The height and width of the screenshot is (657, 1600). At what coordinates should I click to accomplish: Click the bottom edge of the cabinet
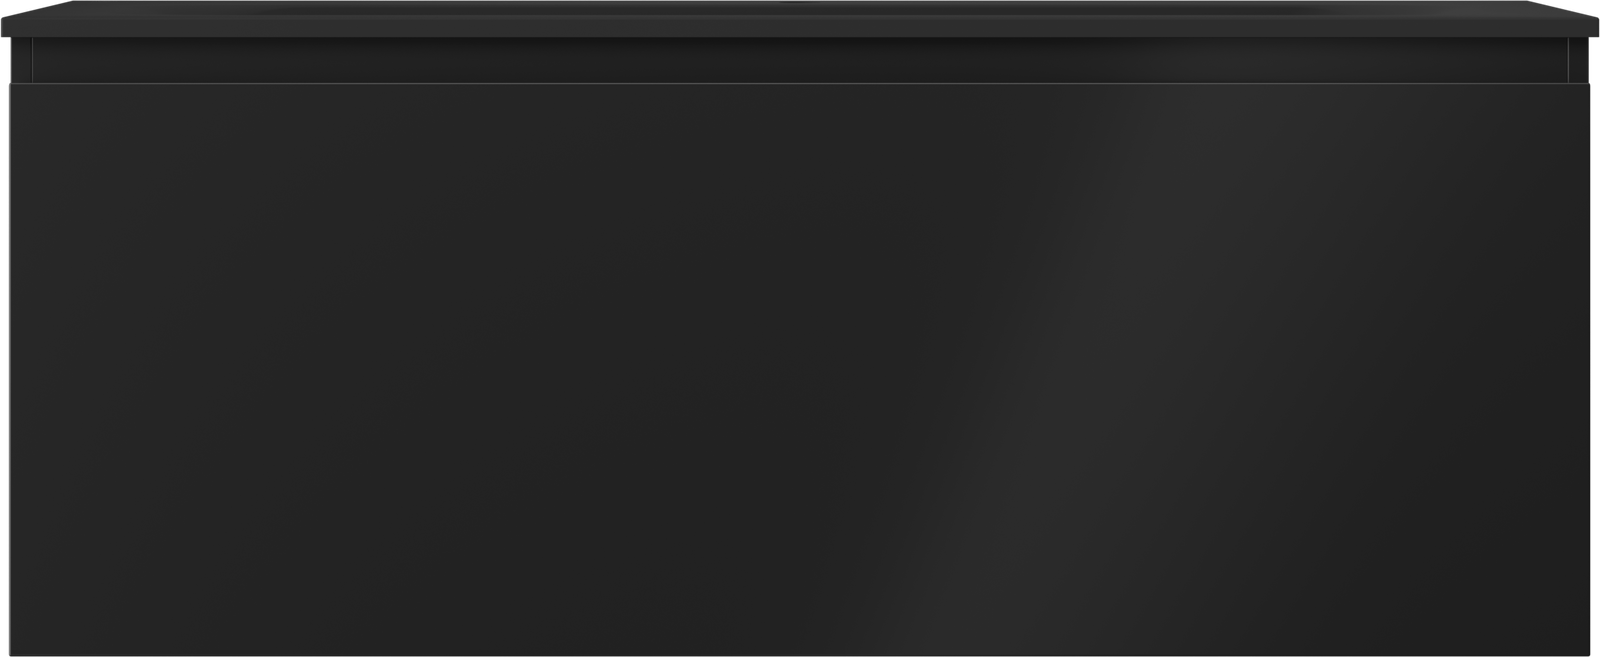[800, 654]
